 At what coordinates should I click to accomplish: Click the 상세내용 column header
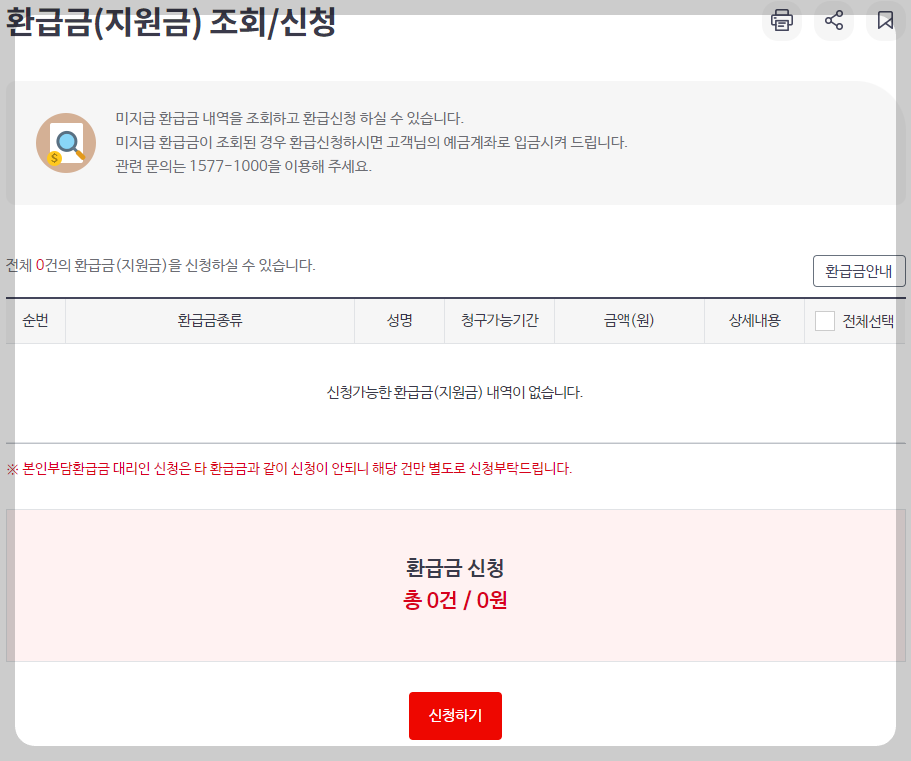[754, 320]
